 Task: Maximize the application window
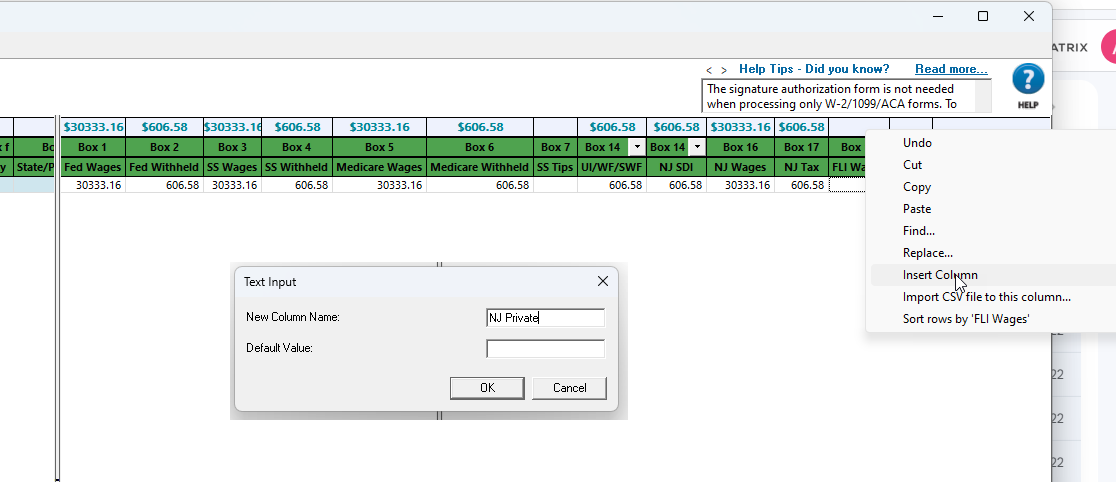[x=982, y=16]
